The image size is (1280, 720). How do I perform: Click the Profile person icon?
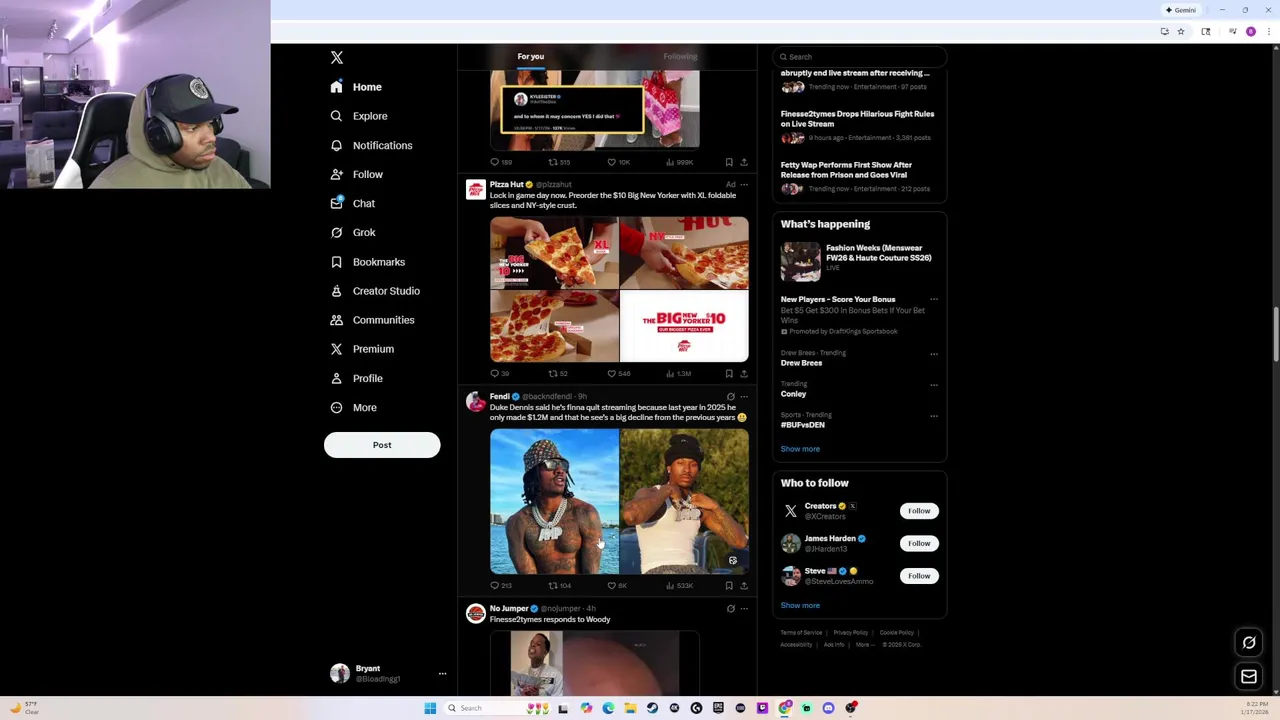point(337,378)
